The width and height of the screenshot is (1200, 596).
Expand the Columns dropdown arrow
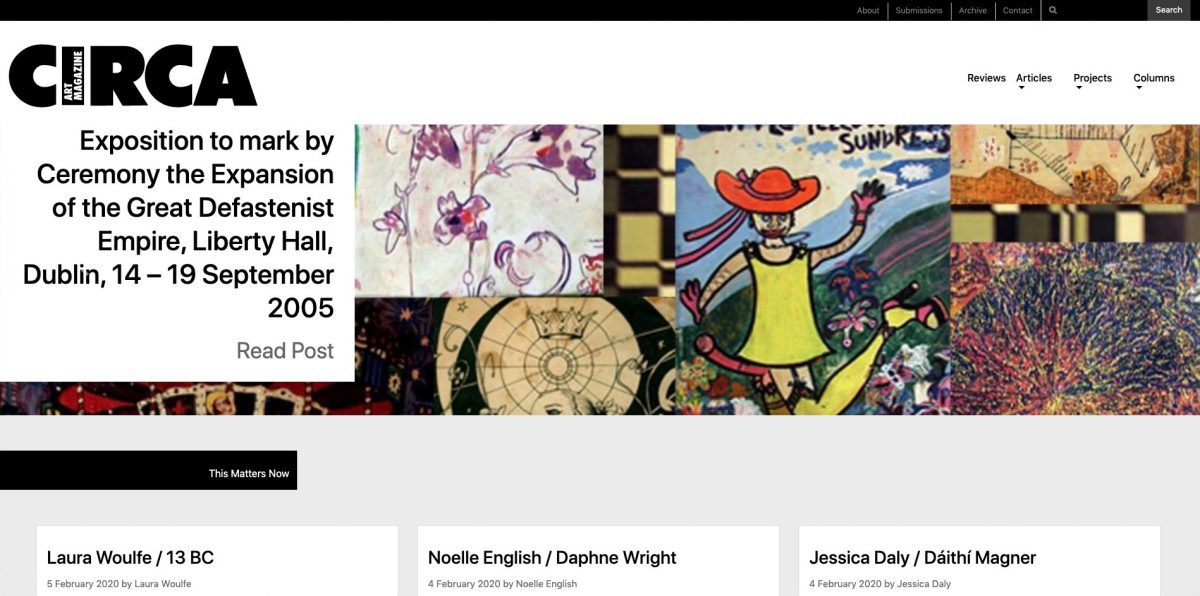[1139, 88]
